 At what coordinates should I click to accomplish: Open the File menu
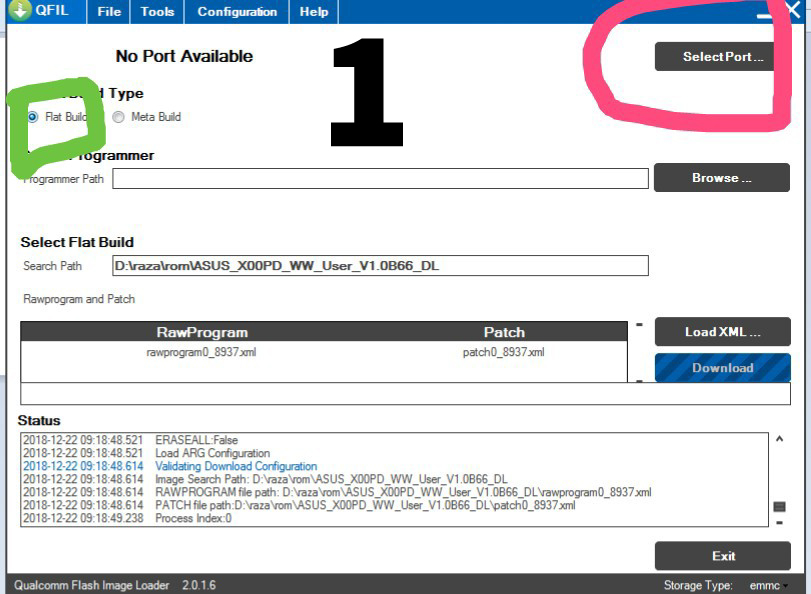pos(109,11)
